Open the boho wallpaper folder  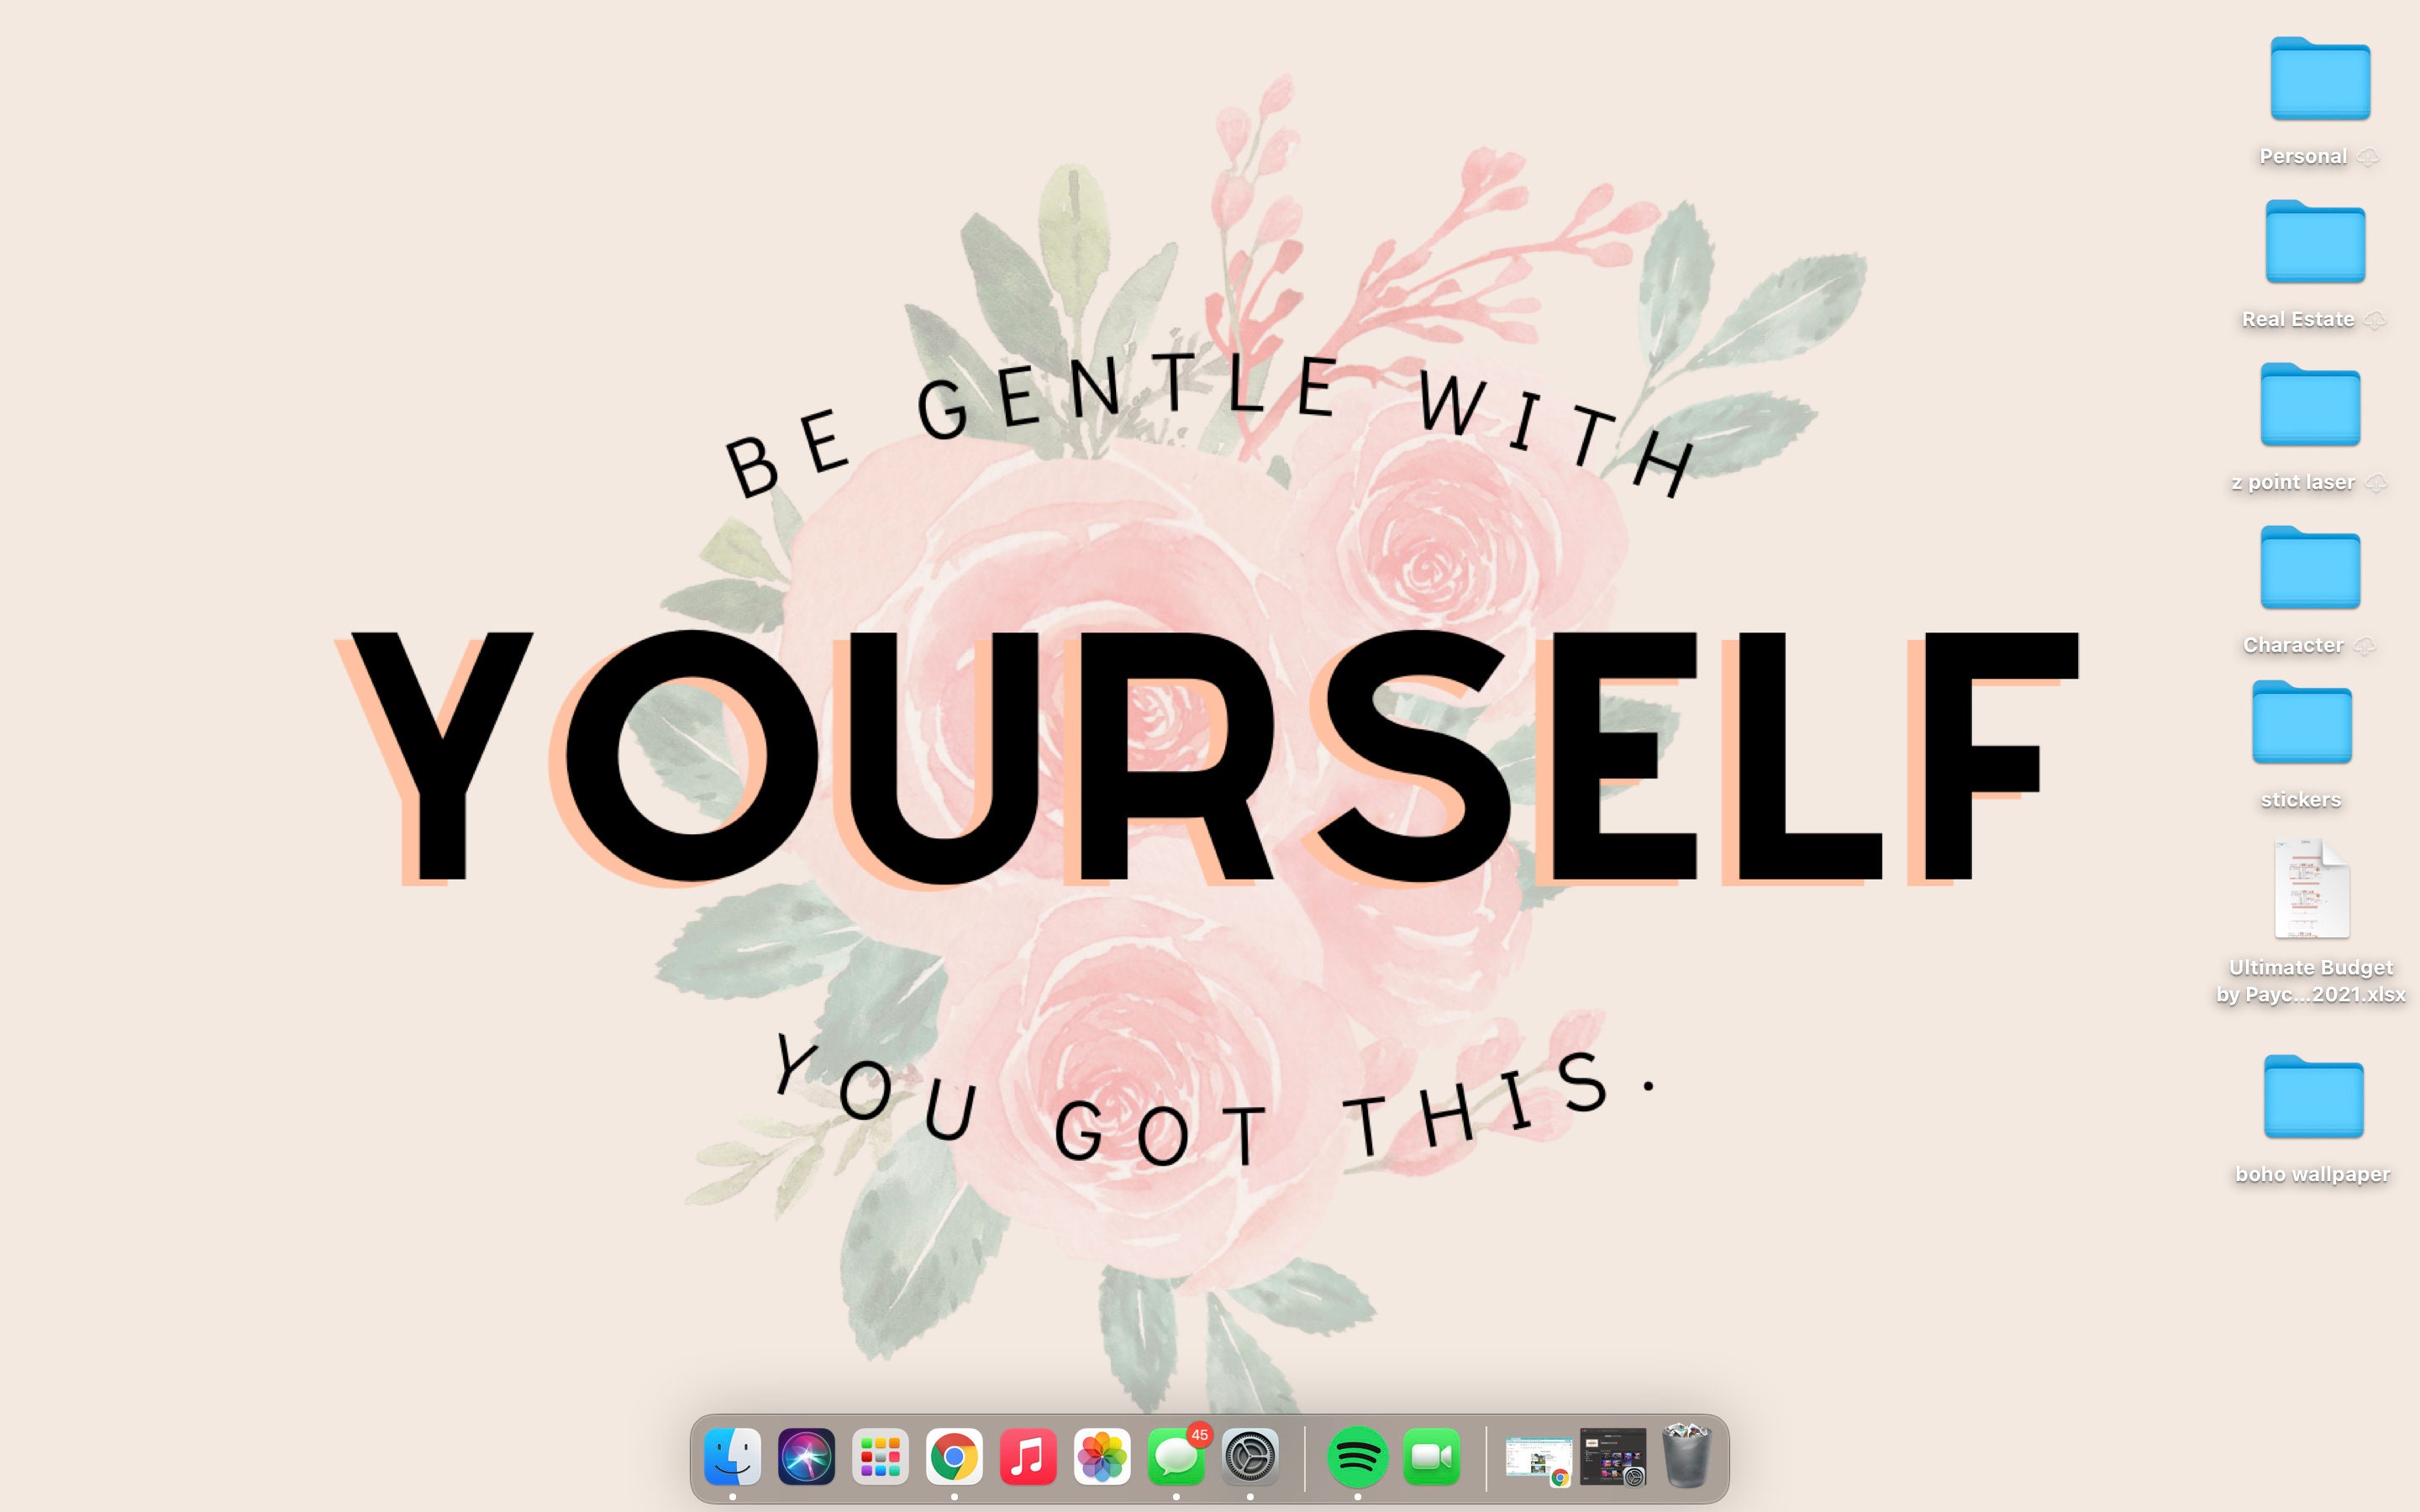(x=2315, y=1099)
